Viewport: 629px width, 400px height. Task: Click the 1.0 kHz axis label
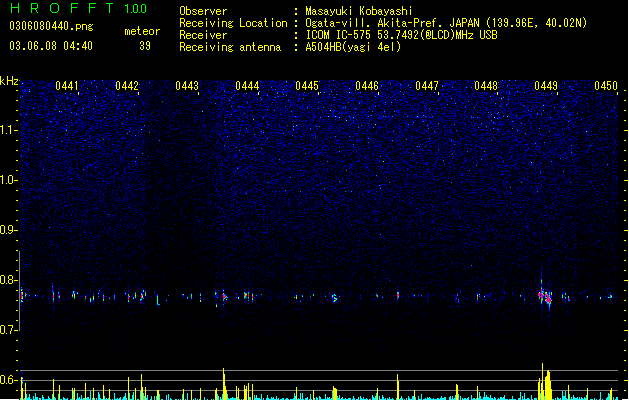pos(8,180)
